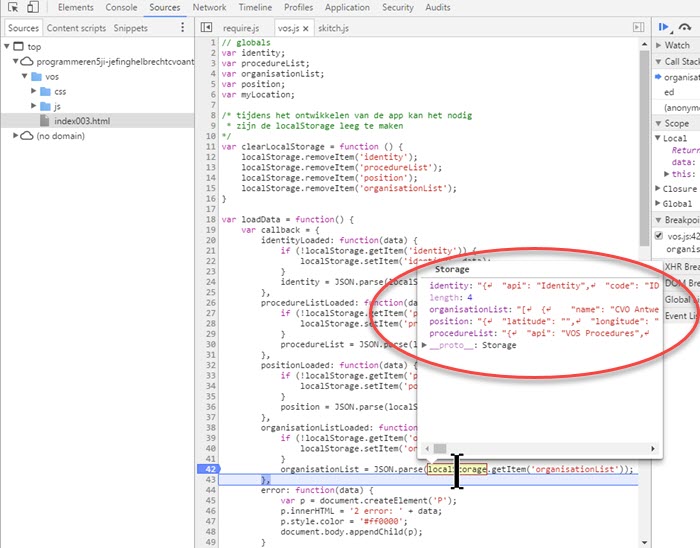This screenshot has width=700, height=548.
Task: Select the (anonymous) call stack frame
Action: pyautogui.click(x=681, y=108)
